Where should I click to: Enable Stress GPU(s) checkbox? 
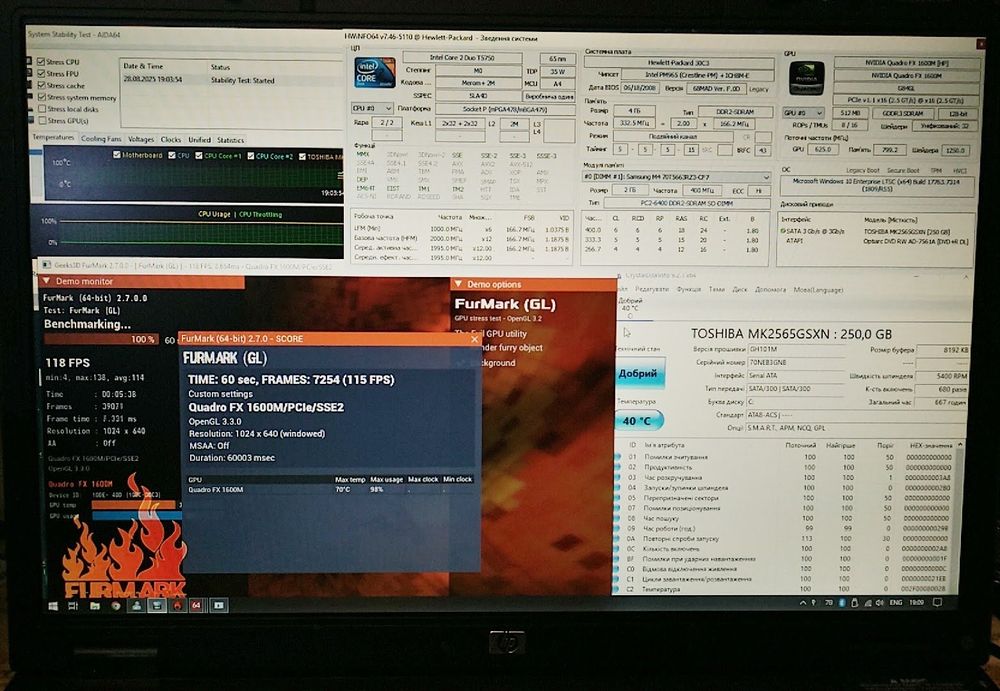41,120
